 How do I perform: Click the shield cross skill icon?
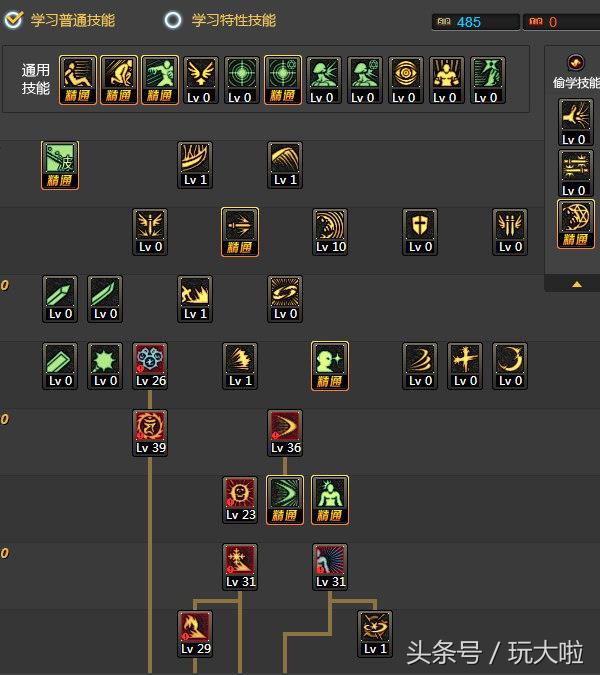coord(420,232)
